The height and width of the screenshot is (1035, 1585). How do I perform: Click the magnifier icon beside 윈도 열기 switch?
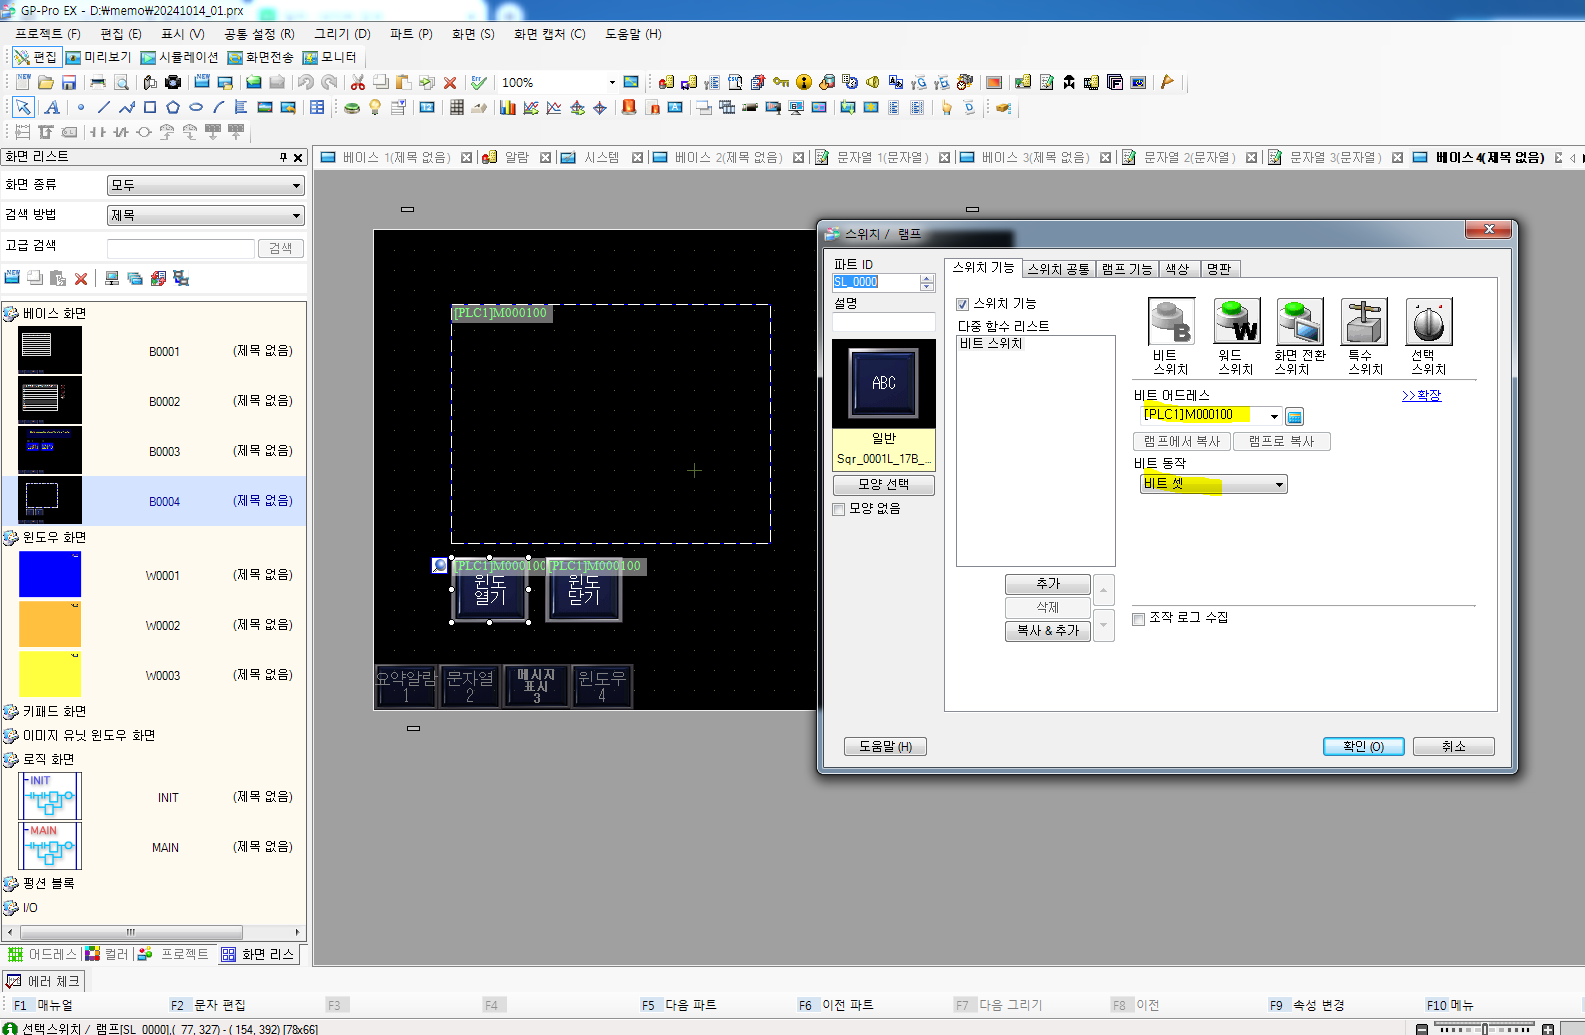tap(439, 565)
